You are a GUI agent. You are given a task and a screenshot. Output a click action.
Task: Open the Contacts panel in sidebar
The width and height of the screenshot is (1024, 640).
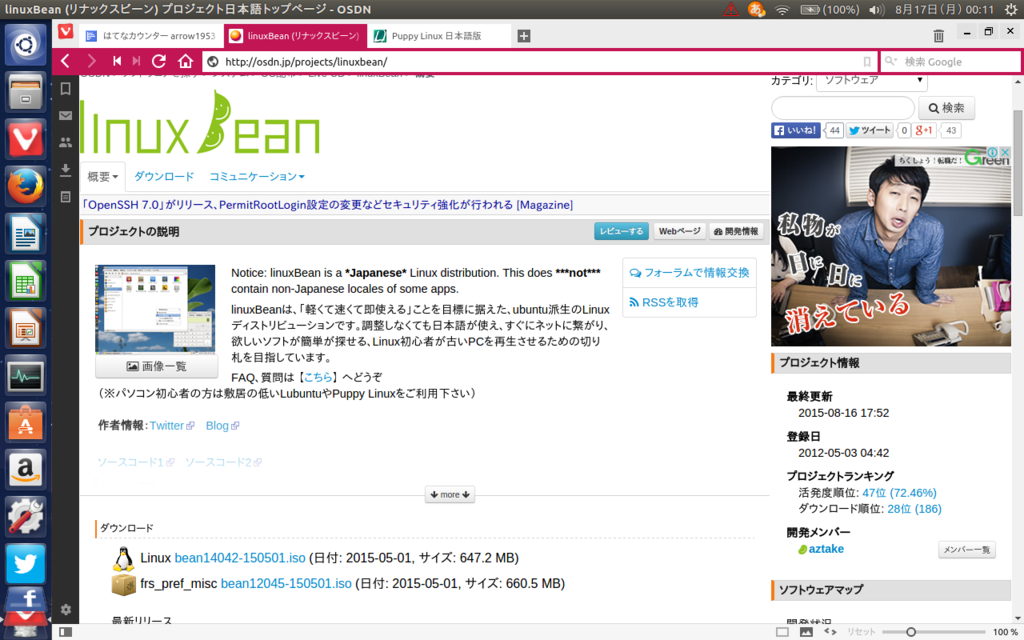(65, 142)
